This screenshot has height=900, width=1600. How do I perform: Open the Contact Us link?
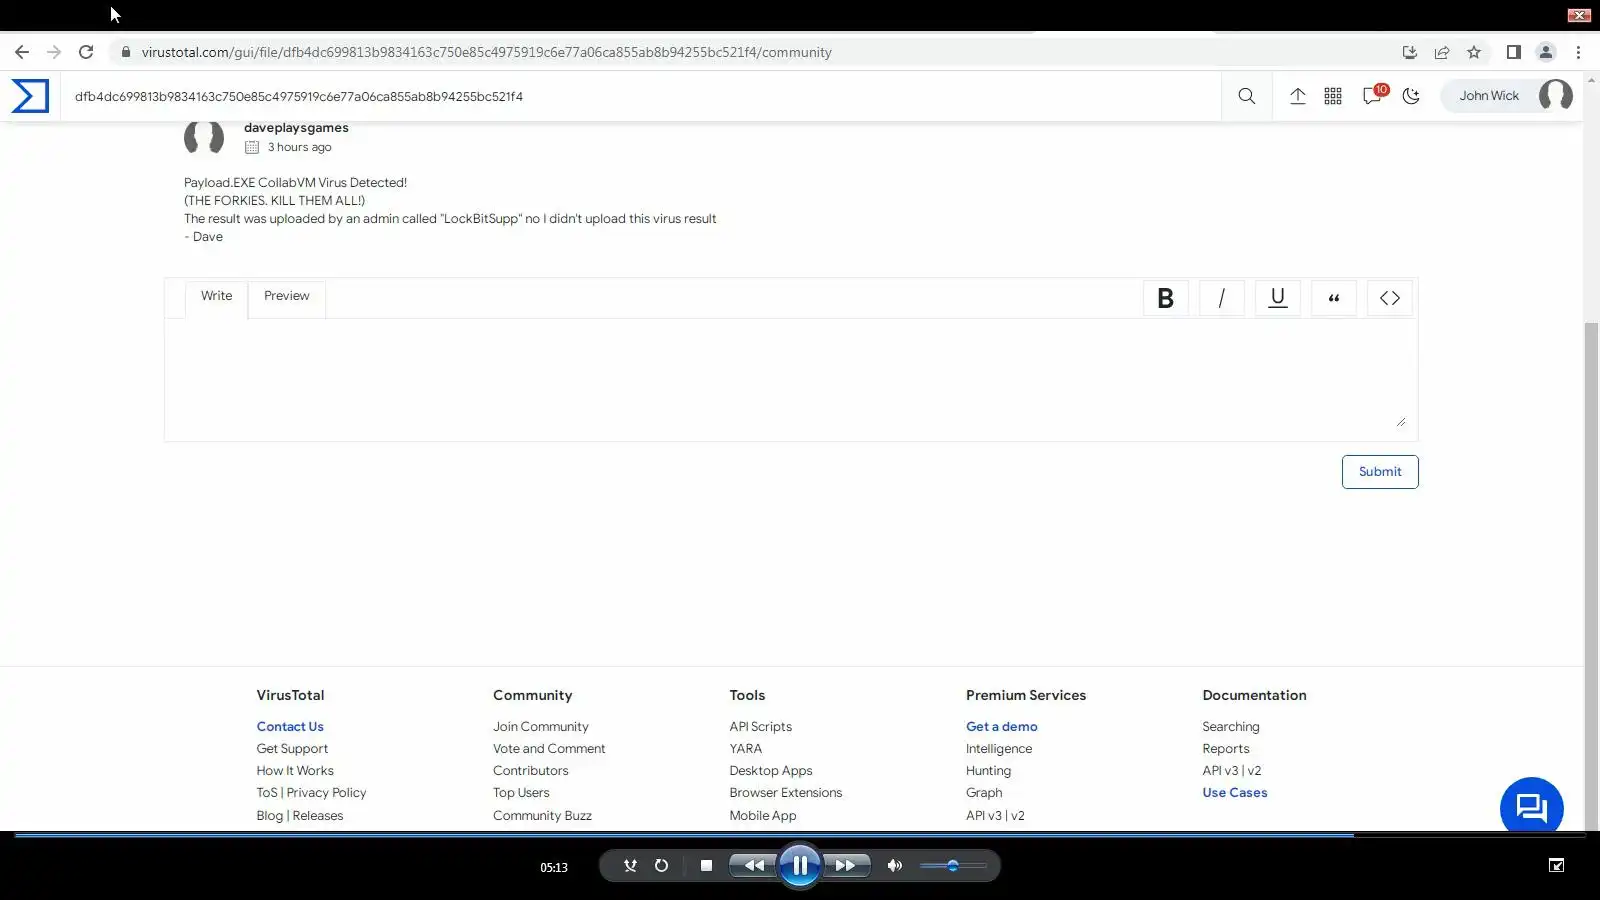coord(290,727)
